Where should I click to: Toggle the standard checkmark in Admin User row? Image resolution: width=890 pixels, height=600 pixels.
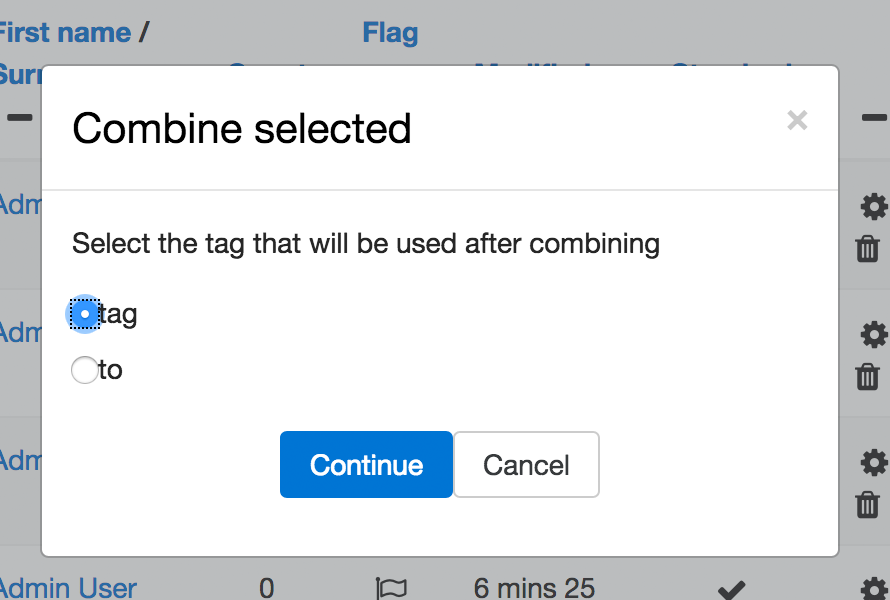(x=732, y=590)
